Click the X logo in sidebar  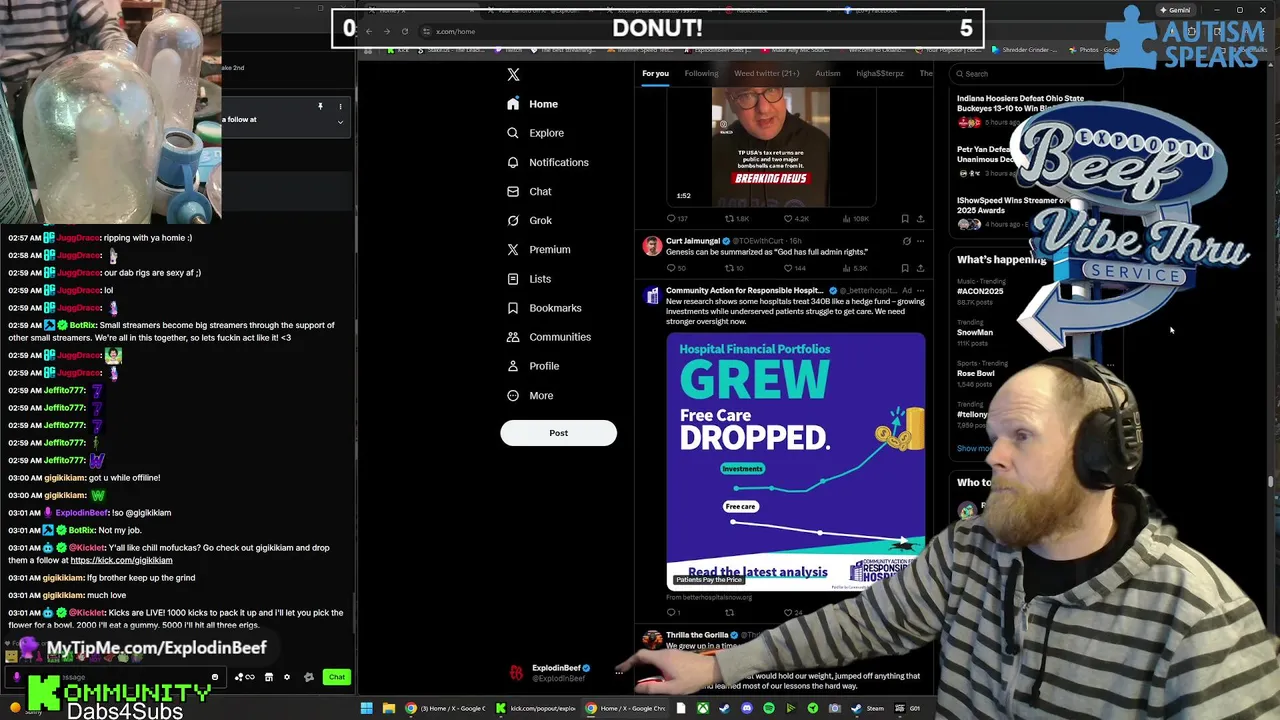pyautogui.click(x=513, y=75)
